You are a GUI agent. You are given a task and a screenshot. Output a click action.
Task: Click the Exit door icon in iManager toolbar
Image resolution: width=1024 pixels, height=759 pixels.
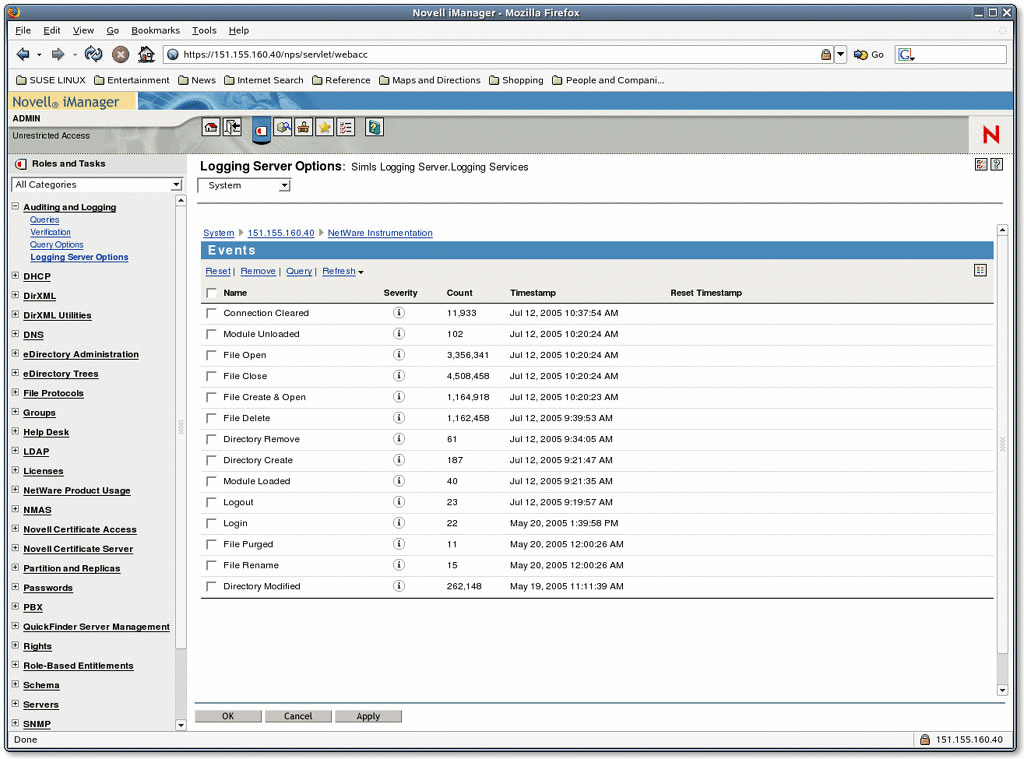(232, 127)
